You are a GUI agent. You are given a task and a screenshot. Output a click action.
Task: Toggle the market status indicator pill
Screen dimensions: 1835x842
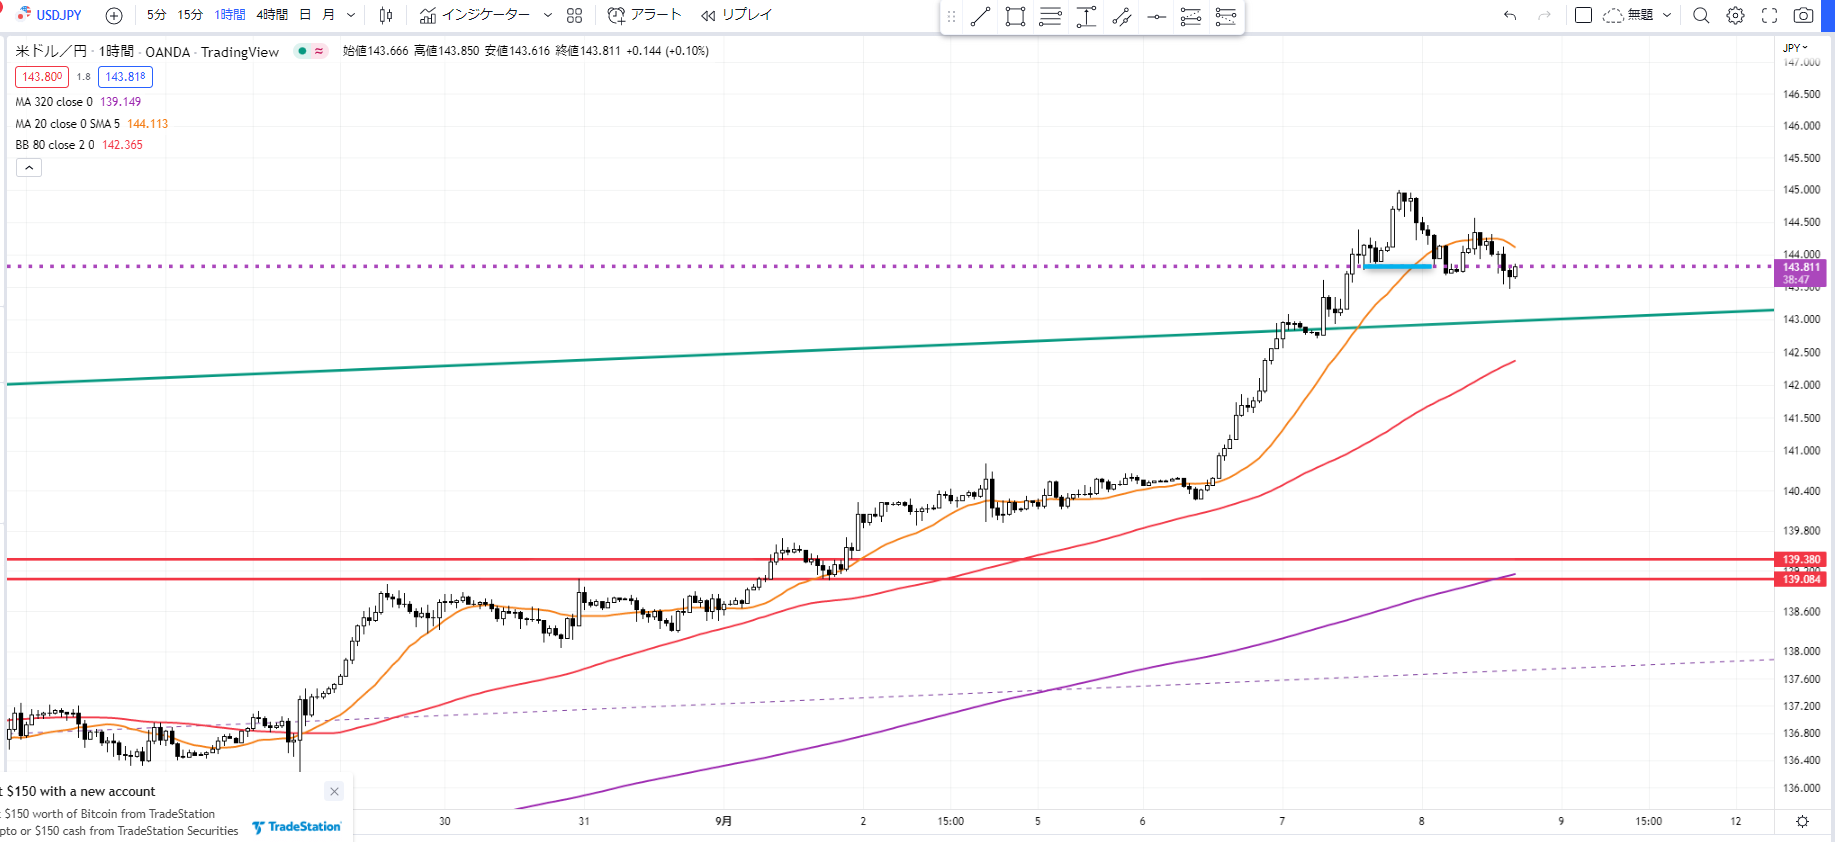coord(311,51)
